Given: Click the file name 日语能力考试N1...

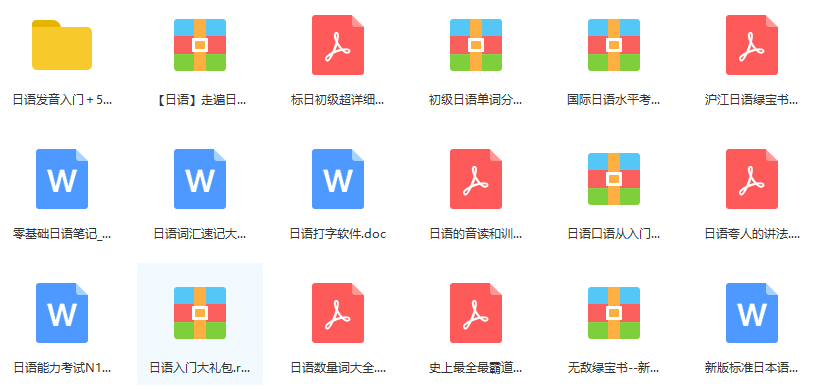Looking at the screenshot, I should click(x=62, y=368).
